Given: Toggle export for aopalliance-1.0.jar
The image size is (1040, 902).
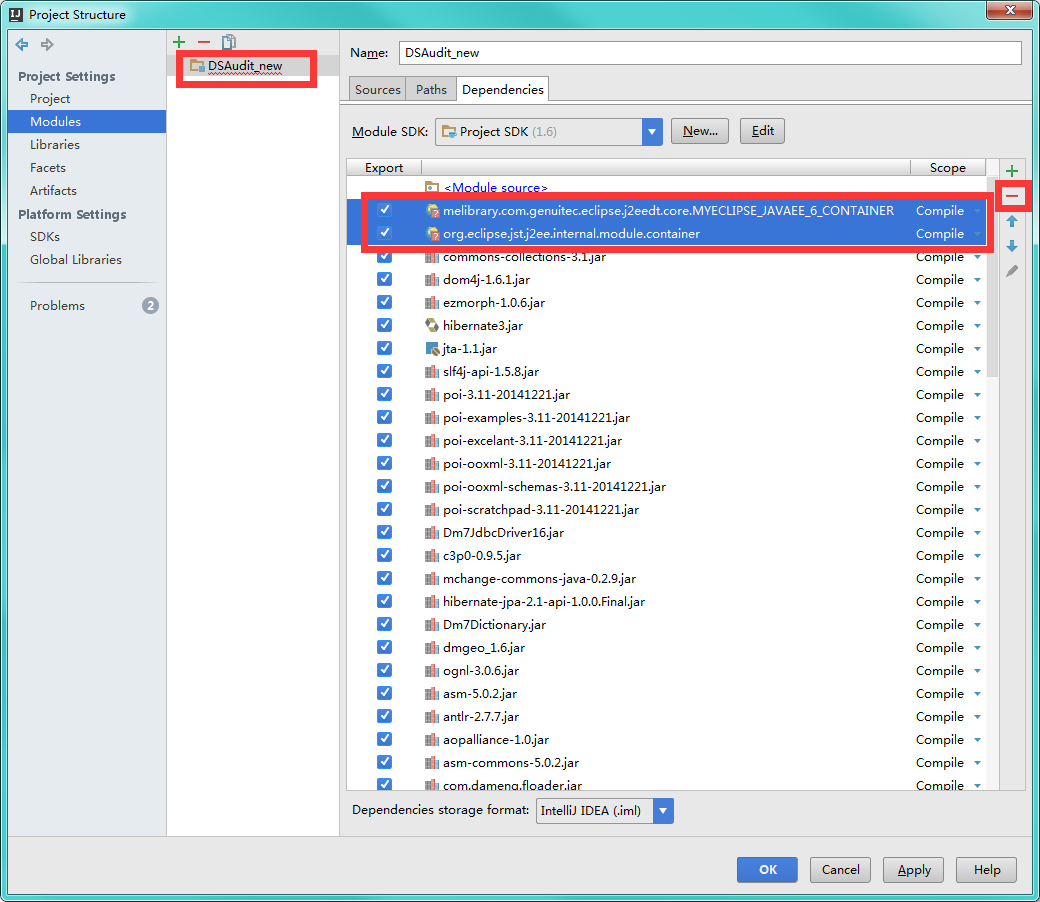Looking at the screenshot, I should point(385,739).
